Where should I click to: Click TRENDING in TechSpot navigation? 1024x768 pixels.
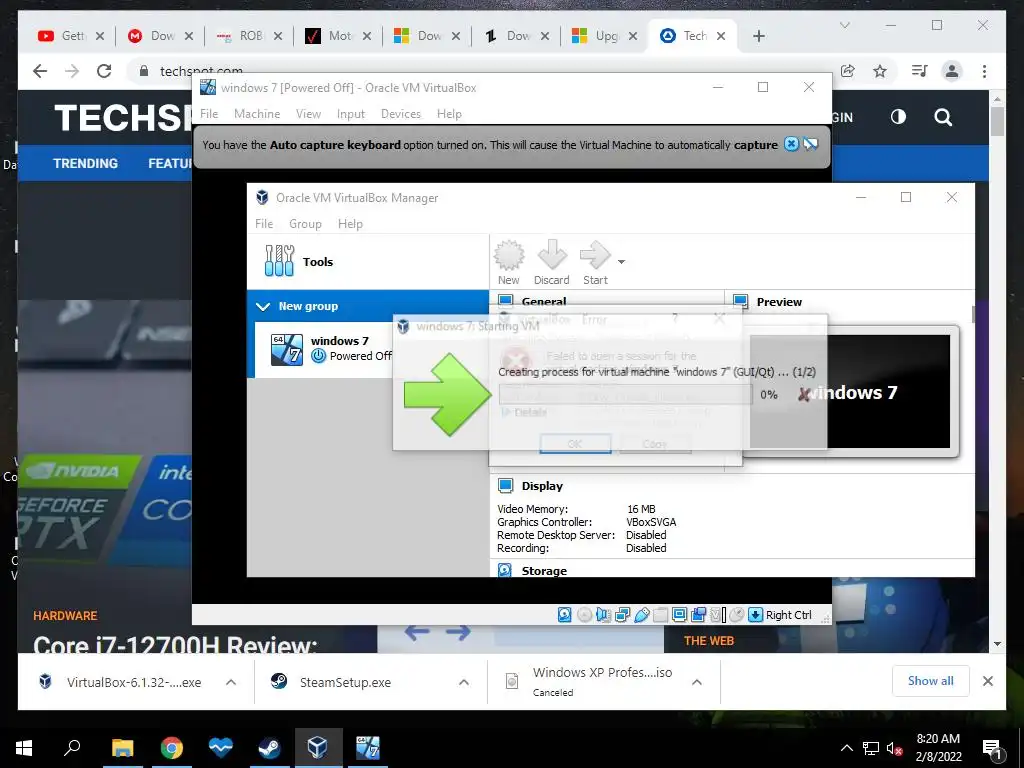tap(86, 163)
